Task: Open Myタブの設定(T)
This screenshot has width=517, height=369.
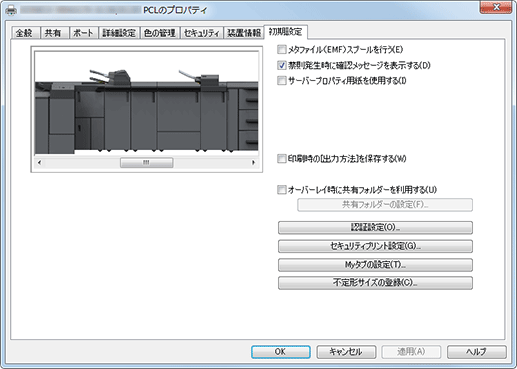Action: tap(375, 265)
